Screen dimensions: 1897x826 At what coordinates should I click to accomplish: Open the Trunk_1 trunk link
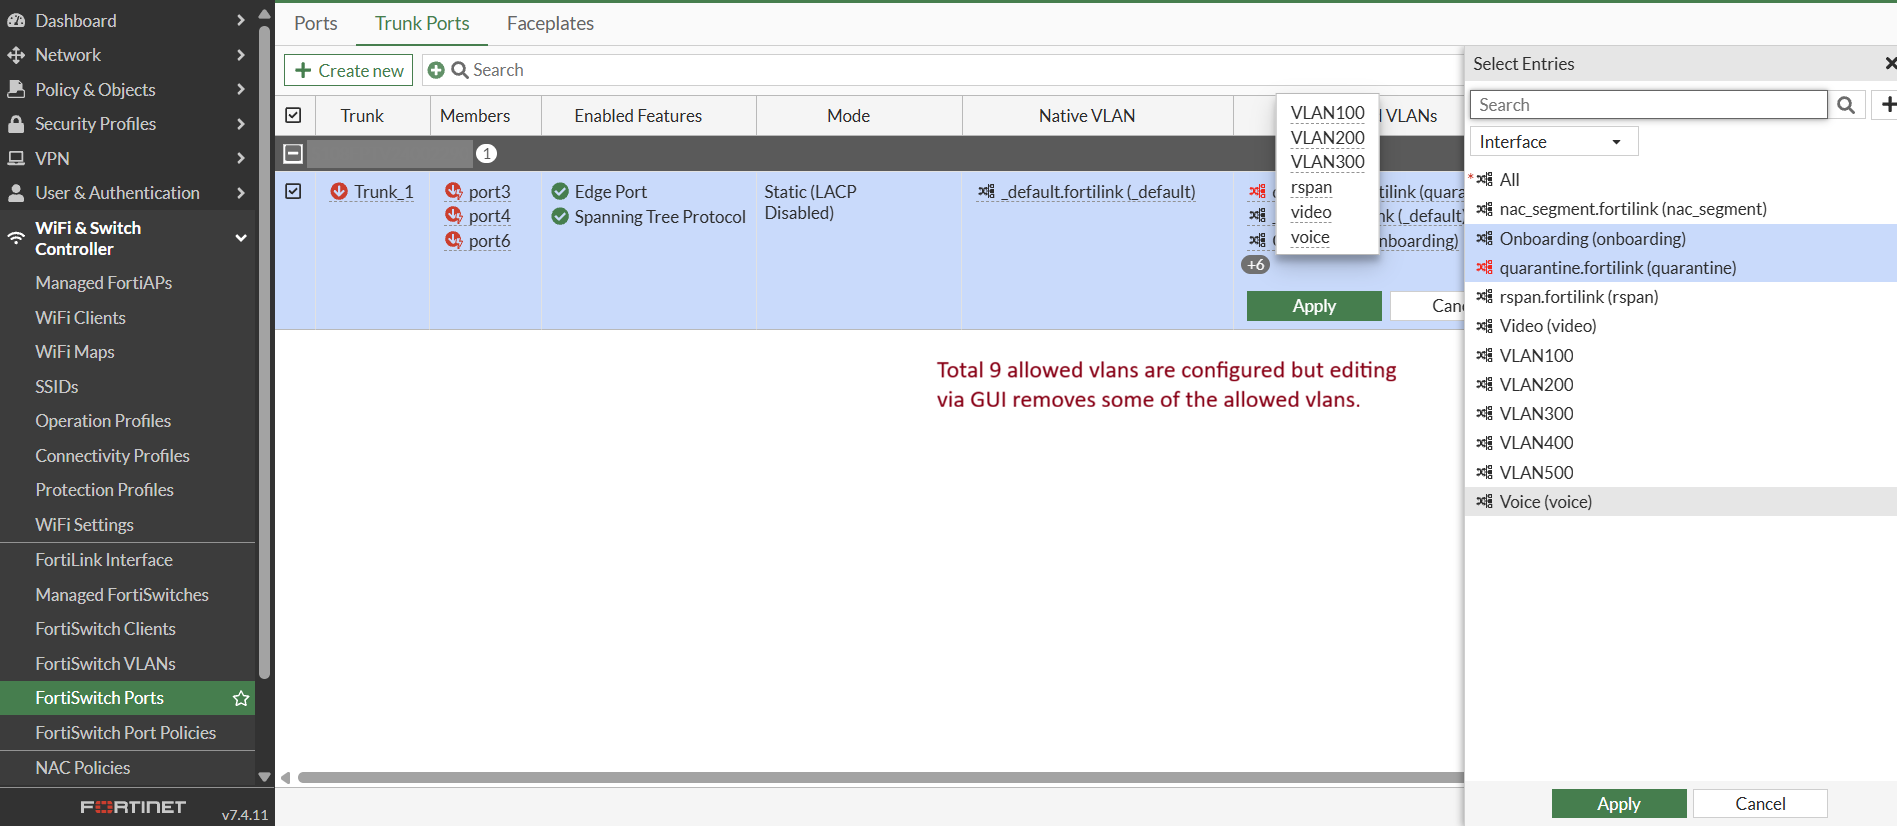point(383,192)
